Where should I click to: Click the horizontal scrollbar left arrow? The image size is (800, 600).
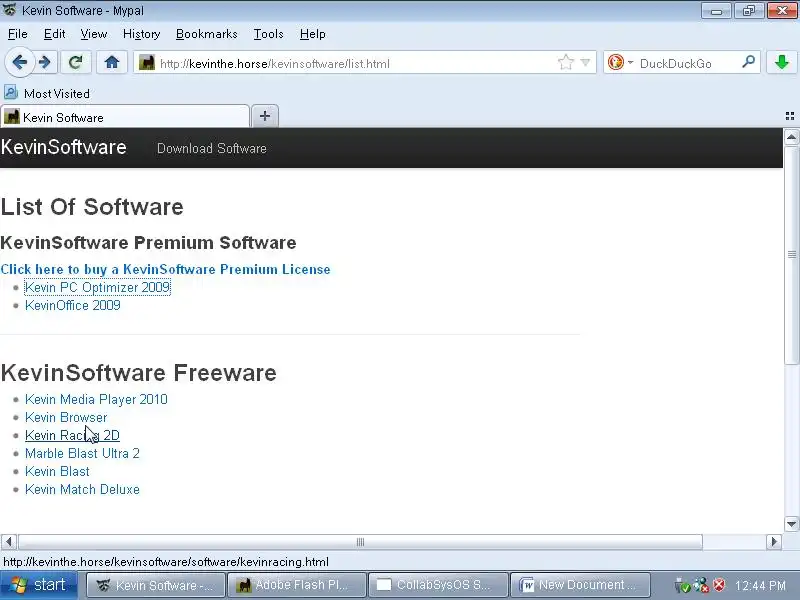[9, 541]
